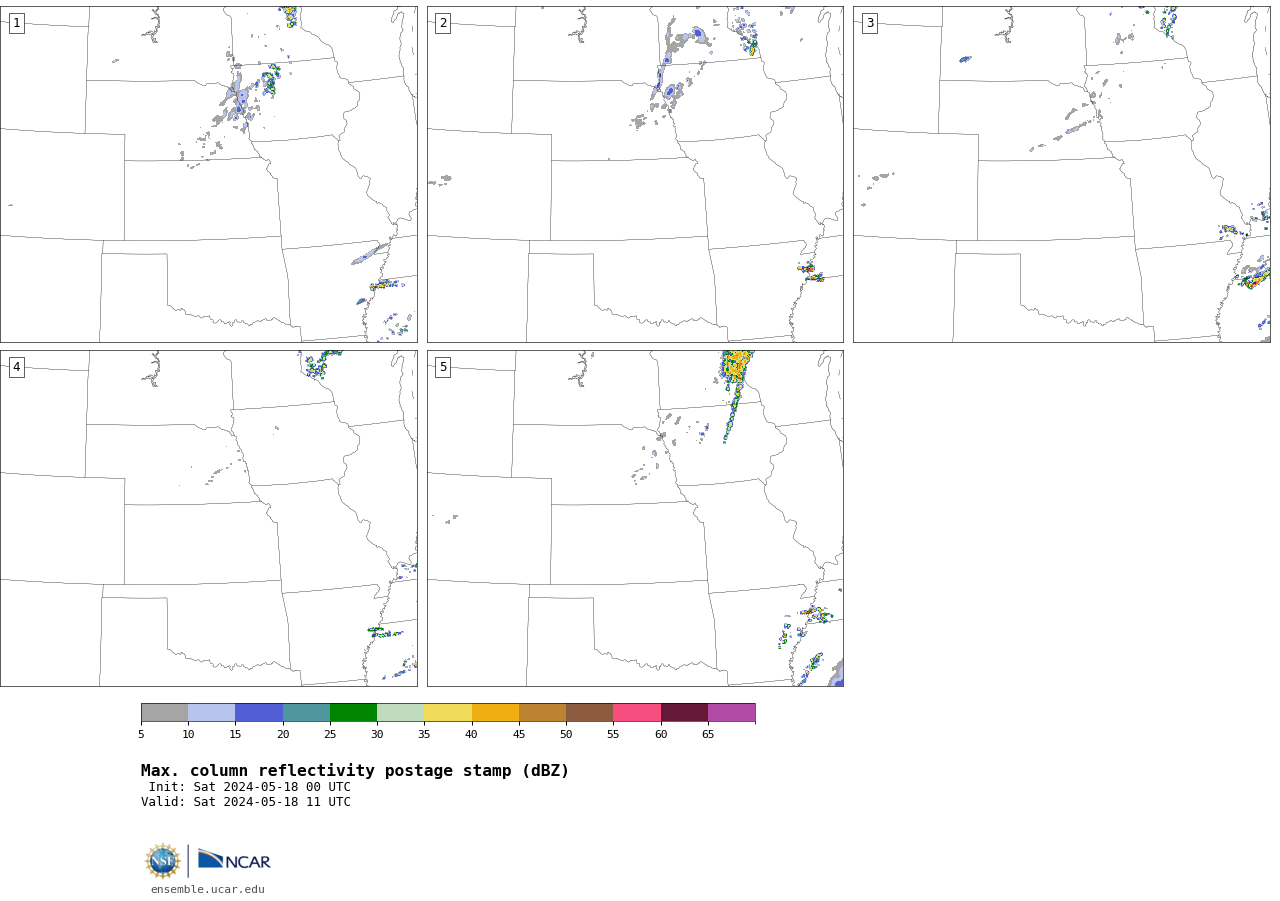Click the colorbar tick label 50
The height and width of the screenshot is (901, 1280).
[x=566, y=735]
